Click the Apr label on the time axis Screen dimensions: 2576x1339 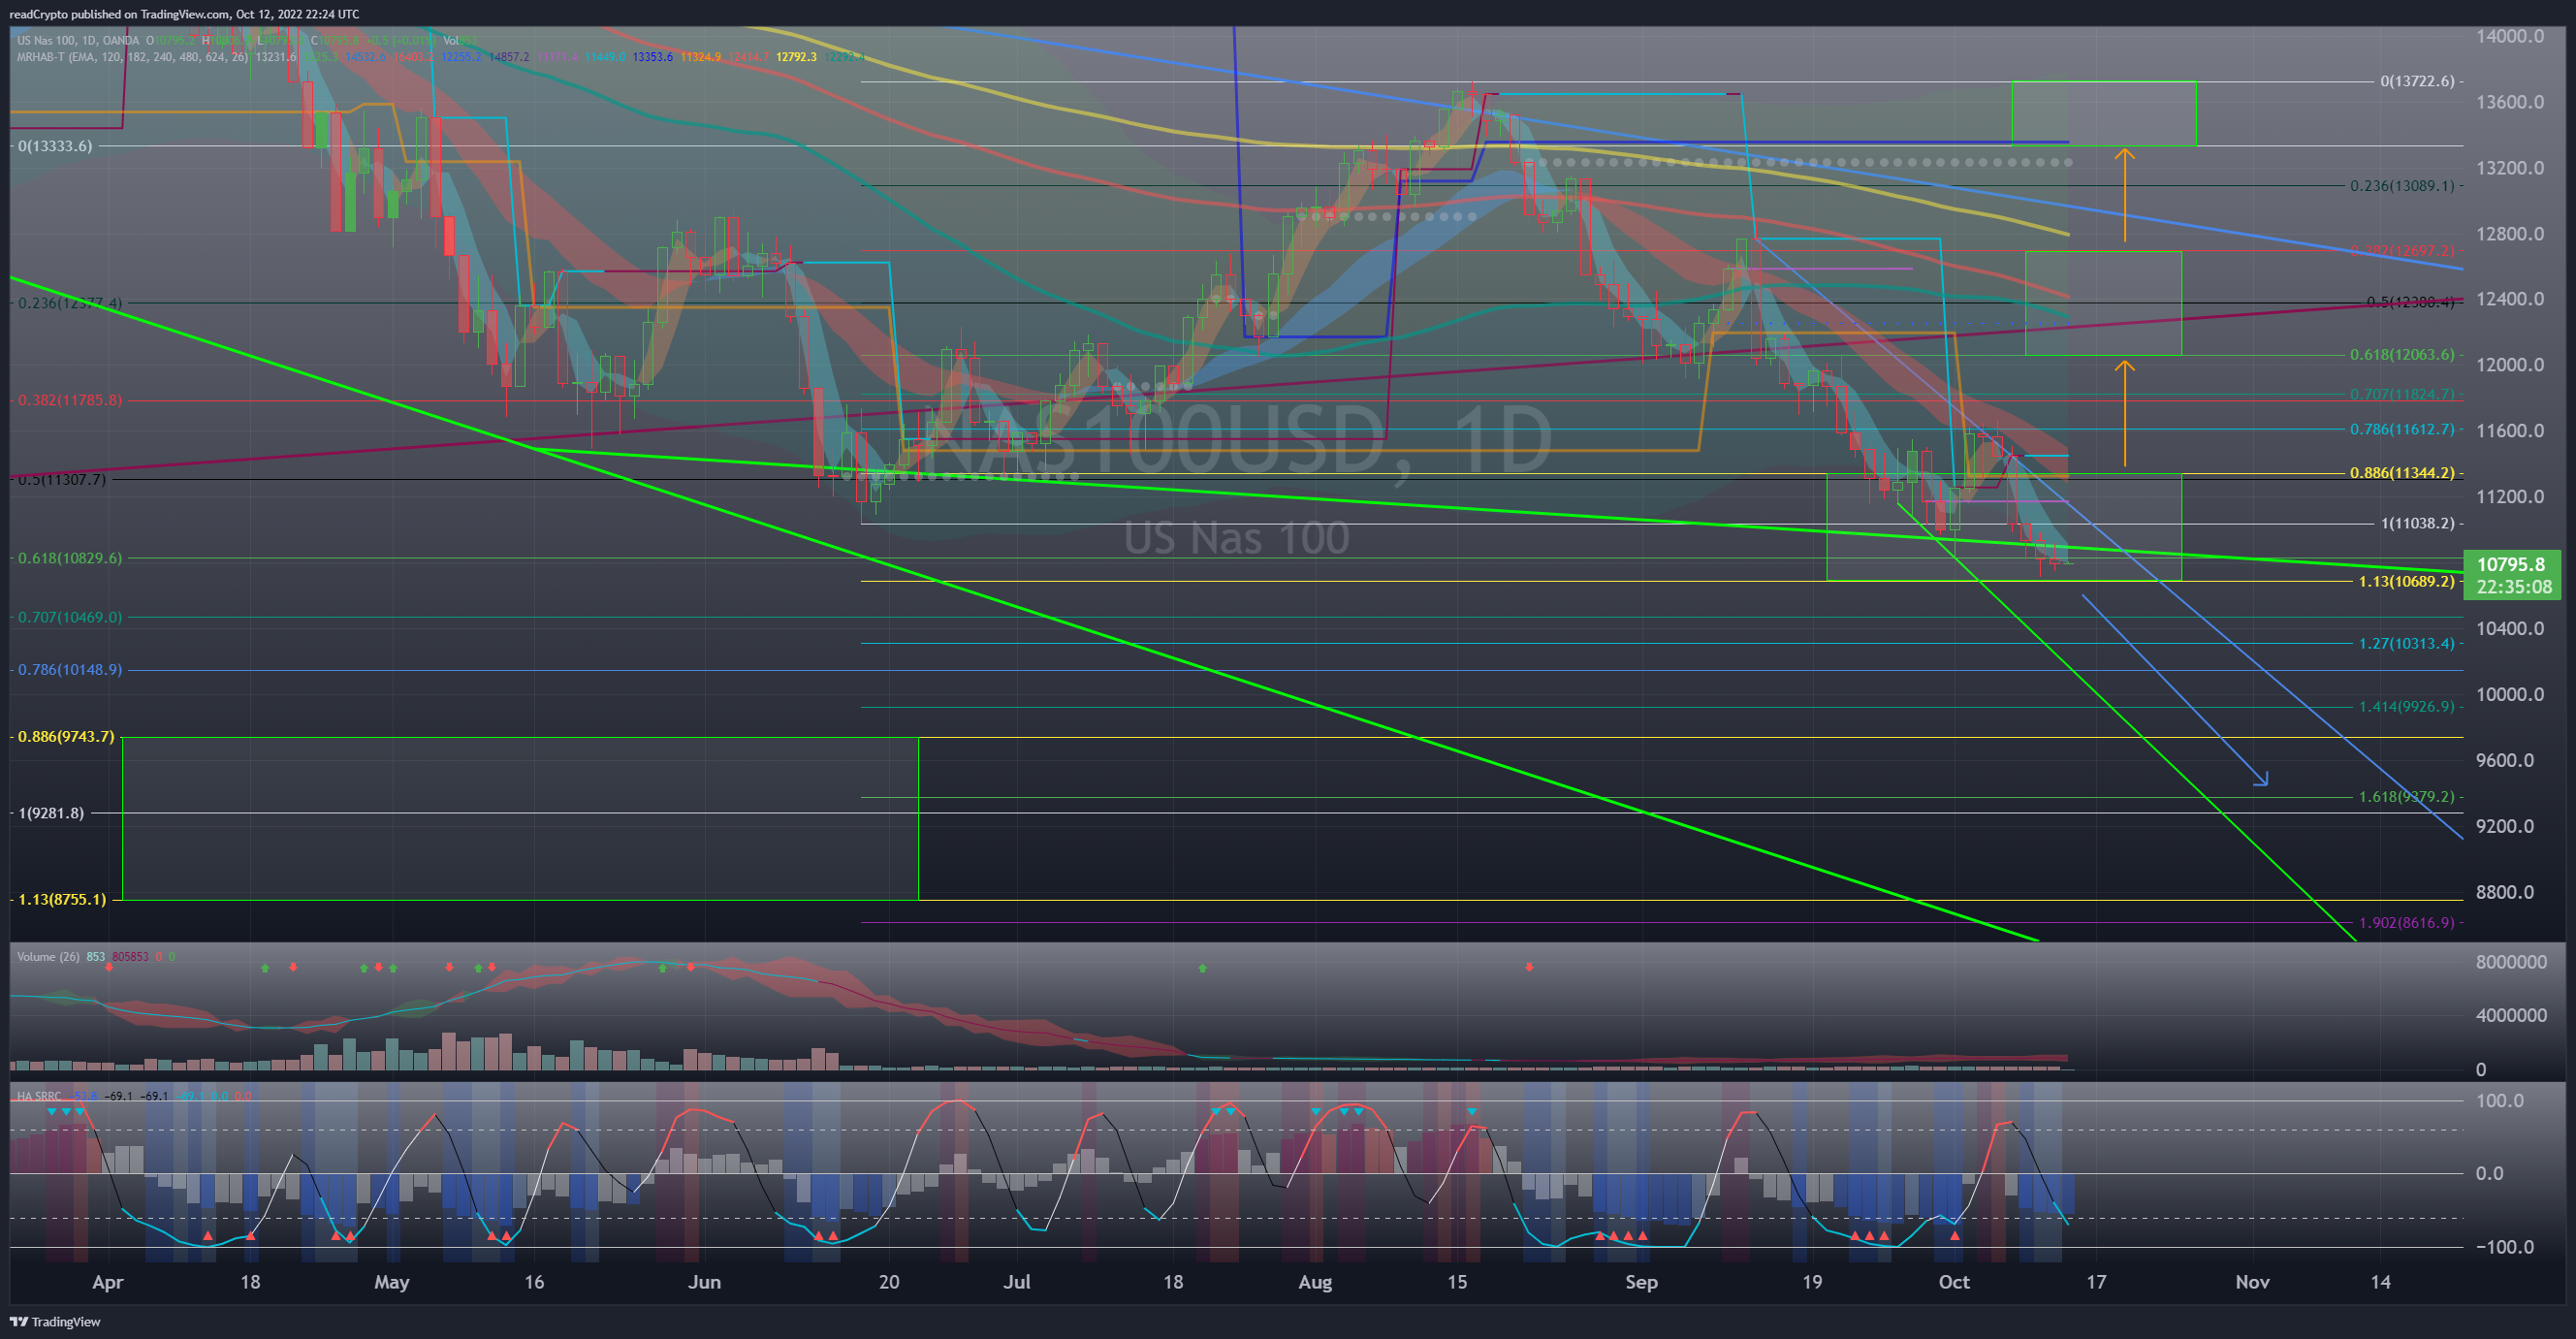107,1282
